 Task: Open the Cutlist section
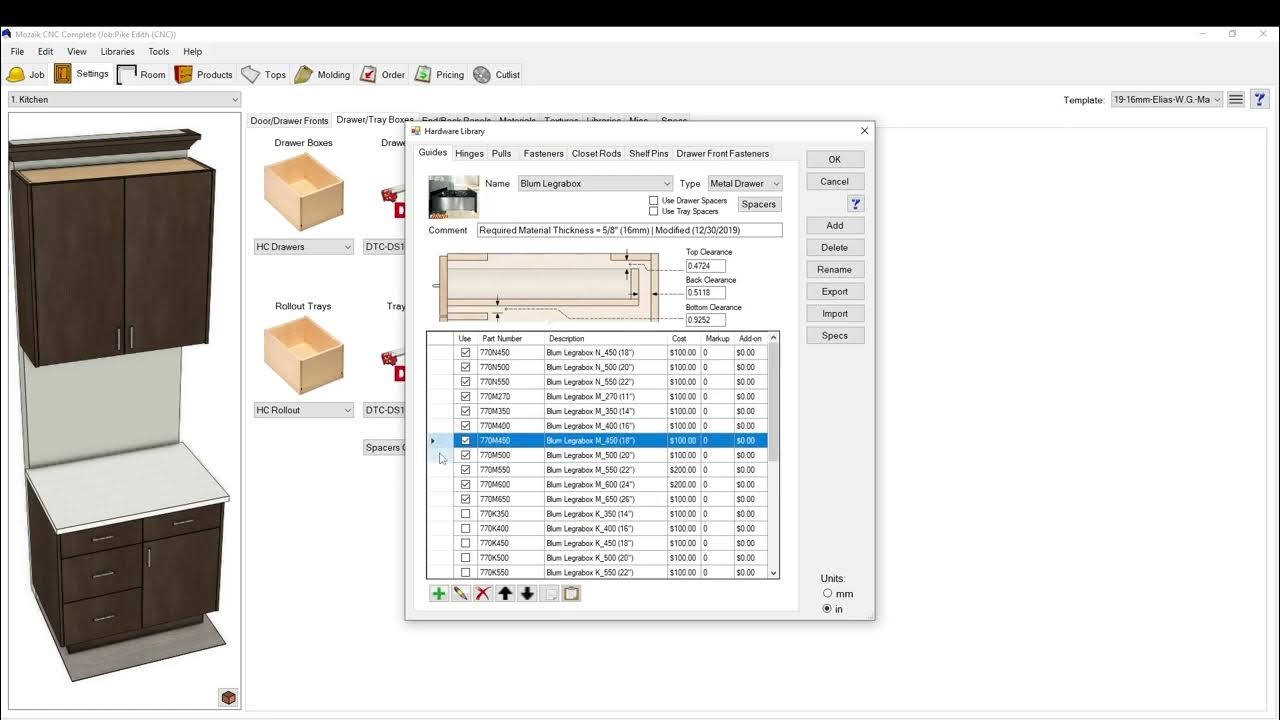[x=496, y=74]
